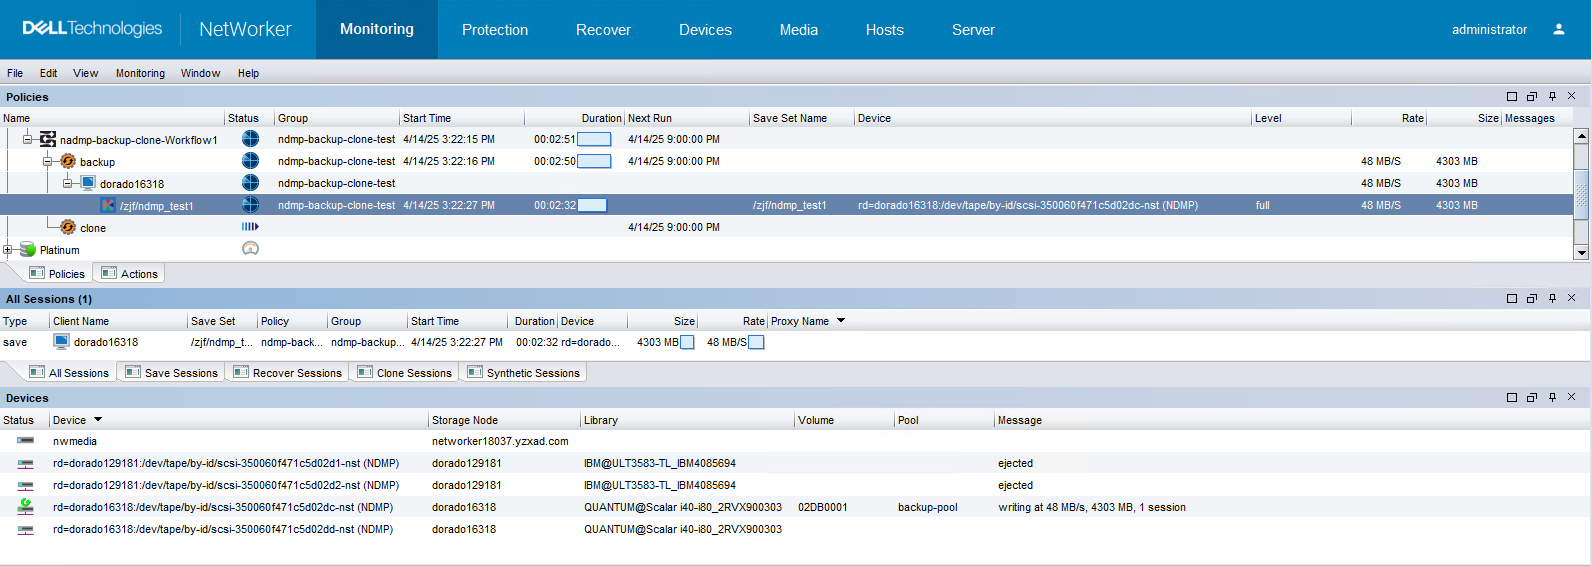The width and height of the screenshot is (1592, 566).
Task: Open the Proxy Name column sort dropdown
Action: pyautogui.click(x=841, y=321)
